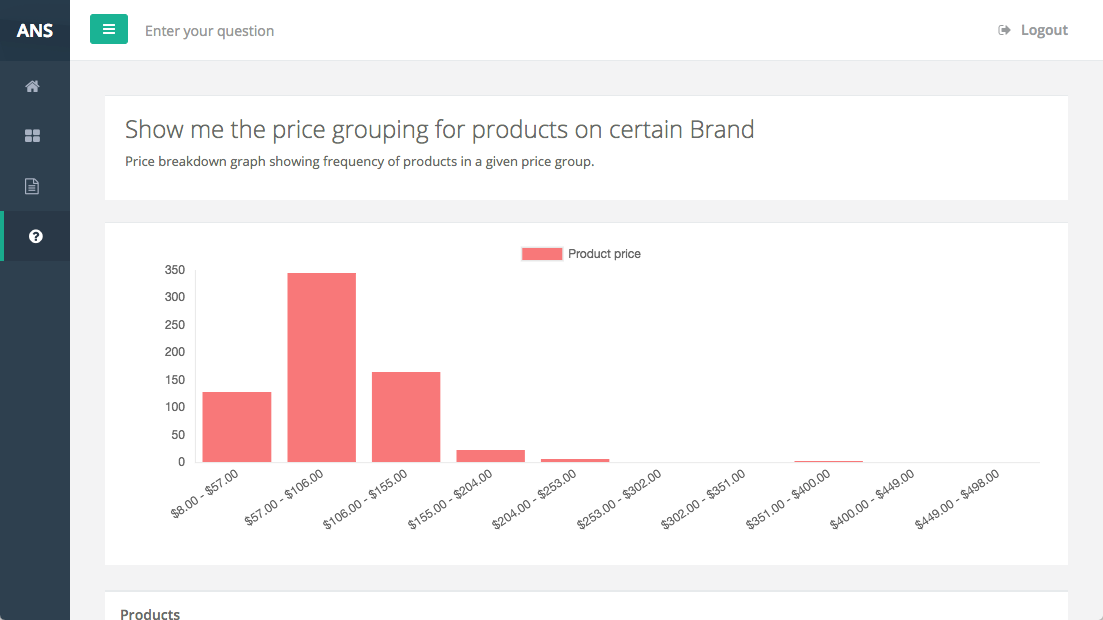Click the logout arrow icon

[x=1004, y=30]
